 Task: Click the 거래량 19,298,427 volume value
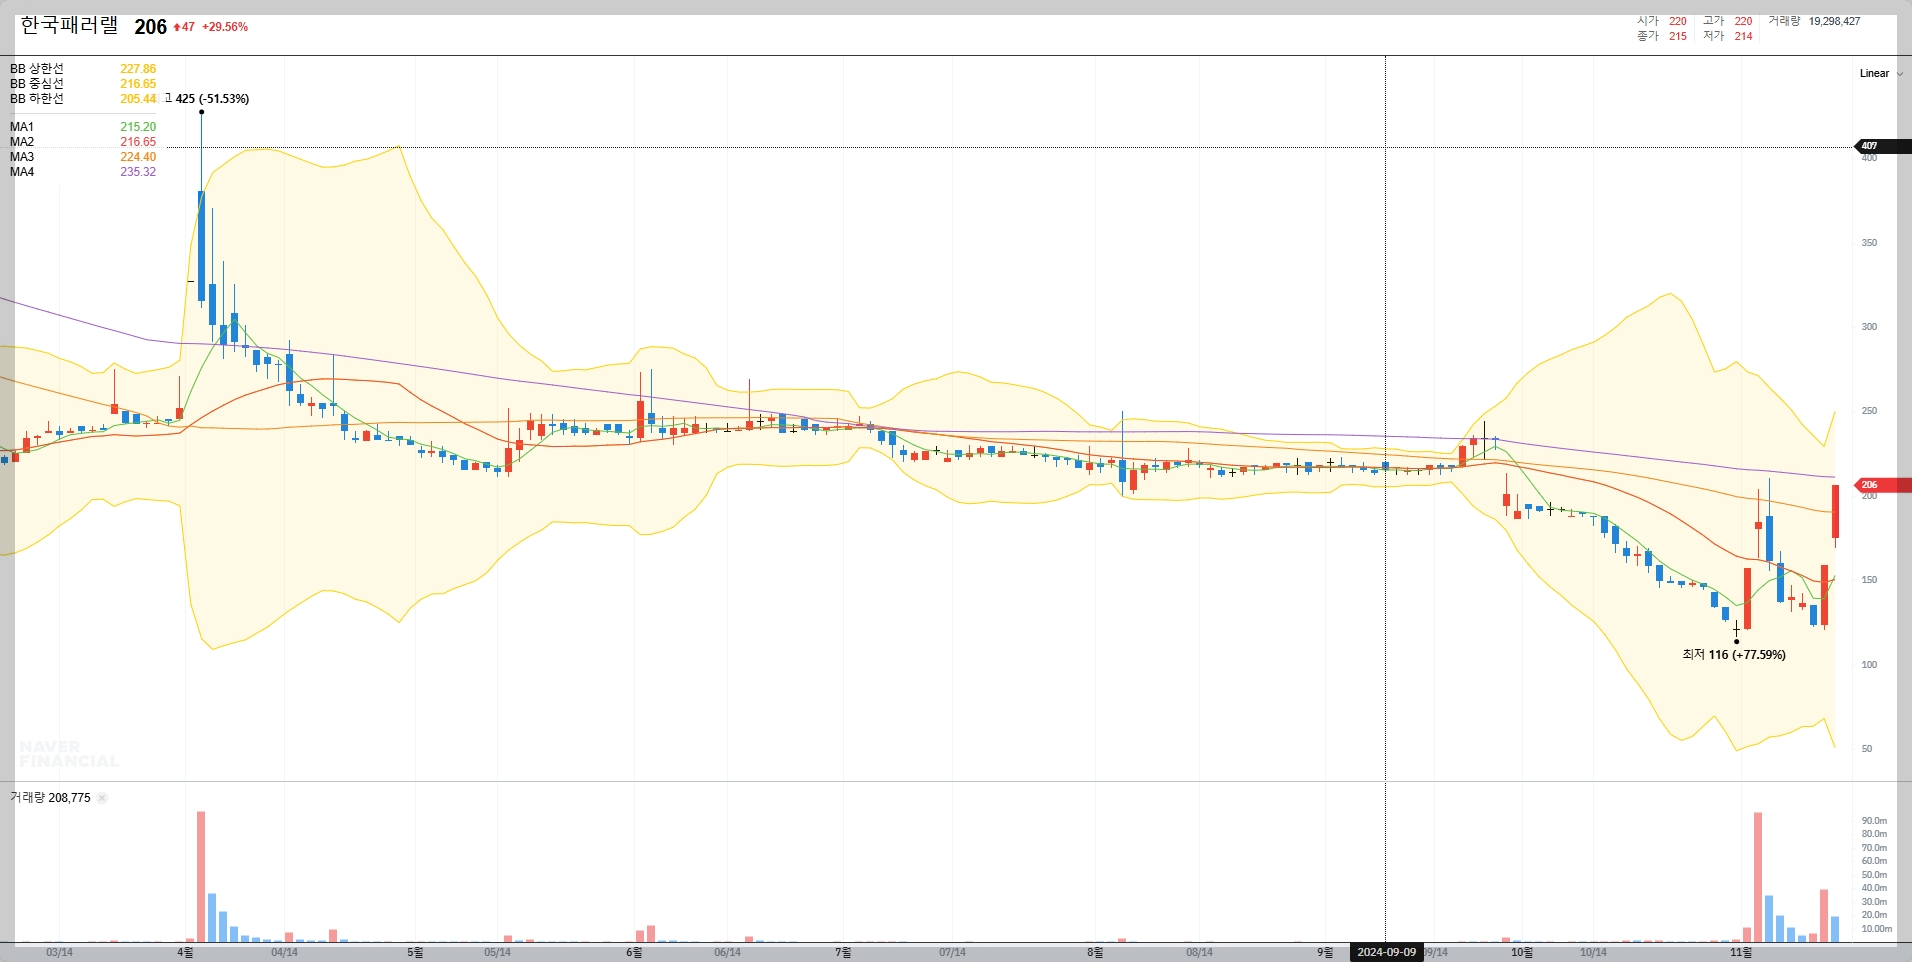click(x=1814, y=21)
